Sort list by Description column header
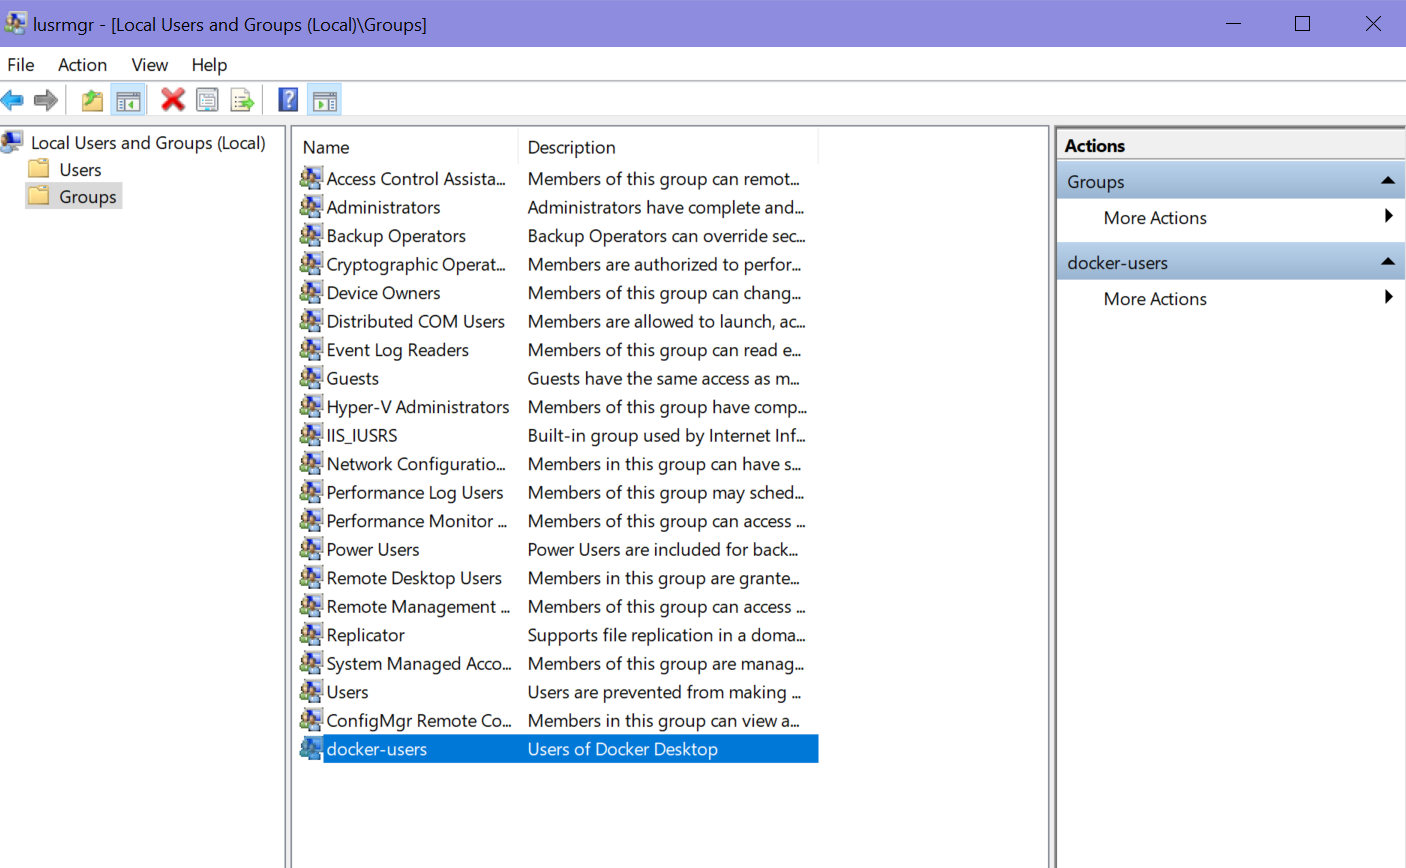Viewport: 1406px width, 868px height. (571, 147)
